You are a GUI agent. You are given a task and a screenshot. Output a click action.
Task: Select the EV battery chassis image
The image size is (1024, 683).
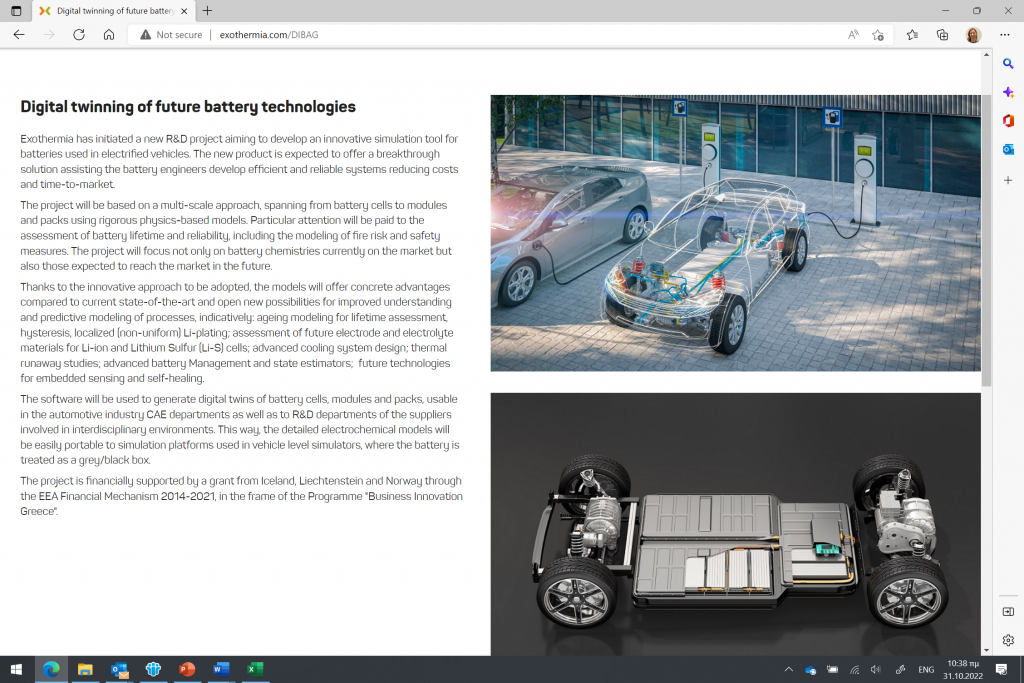click(735, 524)
